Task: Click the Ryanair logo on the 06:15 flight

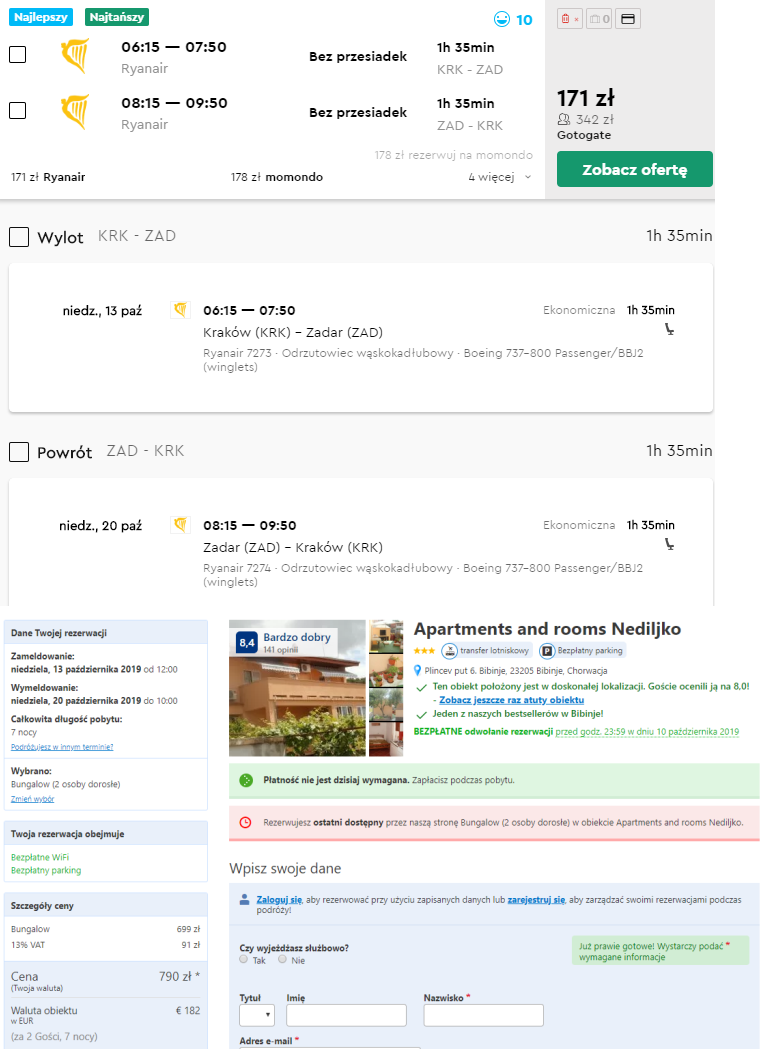Action: [x=75, y=56]
